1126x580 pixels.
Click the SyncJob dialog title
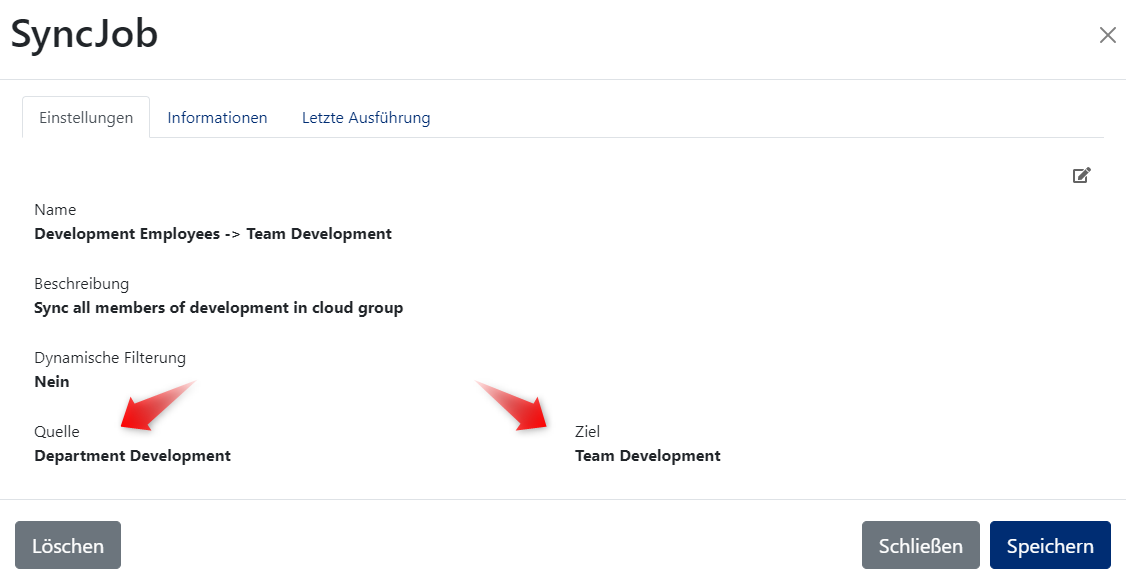click(84, 34)
